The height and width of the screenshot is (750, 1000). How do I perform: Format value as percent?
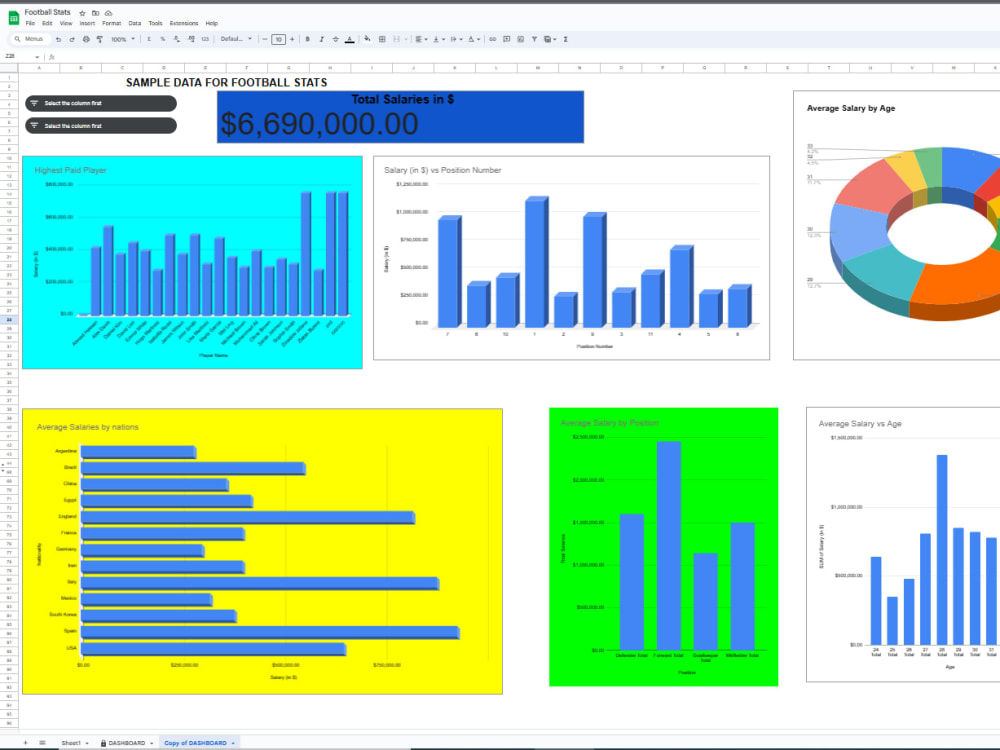[163, 39]
